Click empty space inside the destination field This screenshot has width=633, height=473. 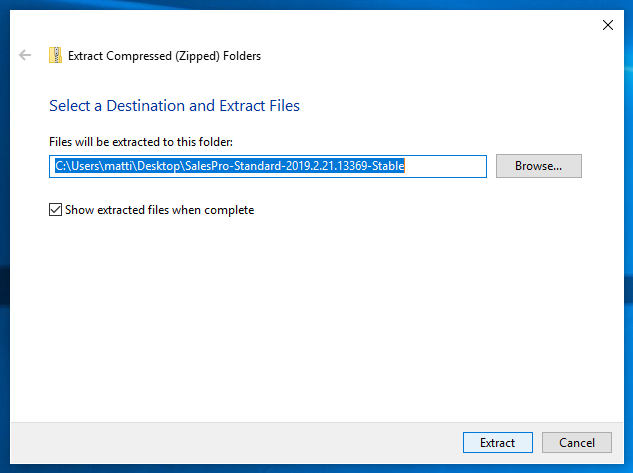[x=444, y=166]
